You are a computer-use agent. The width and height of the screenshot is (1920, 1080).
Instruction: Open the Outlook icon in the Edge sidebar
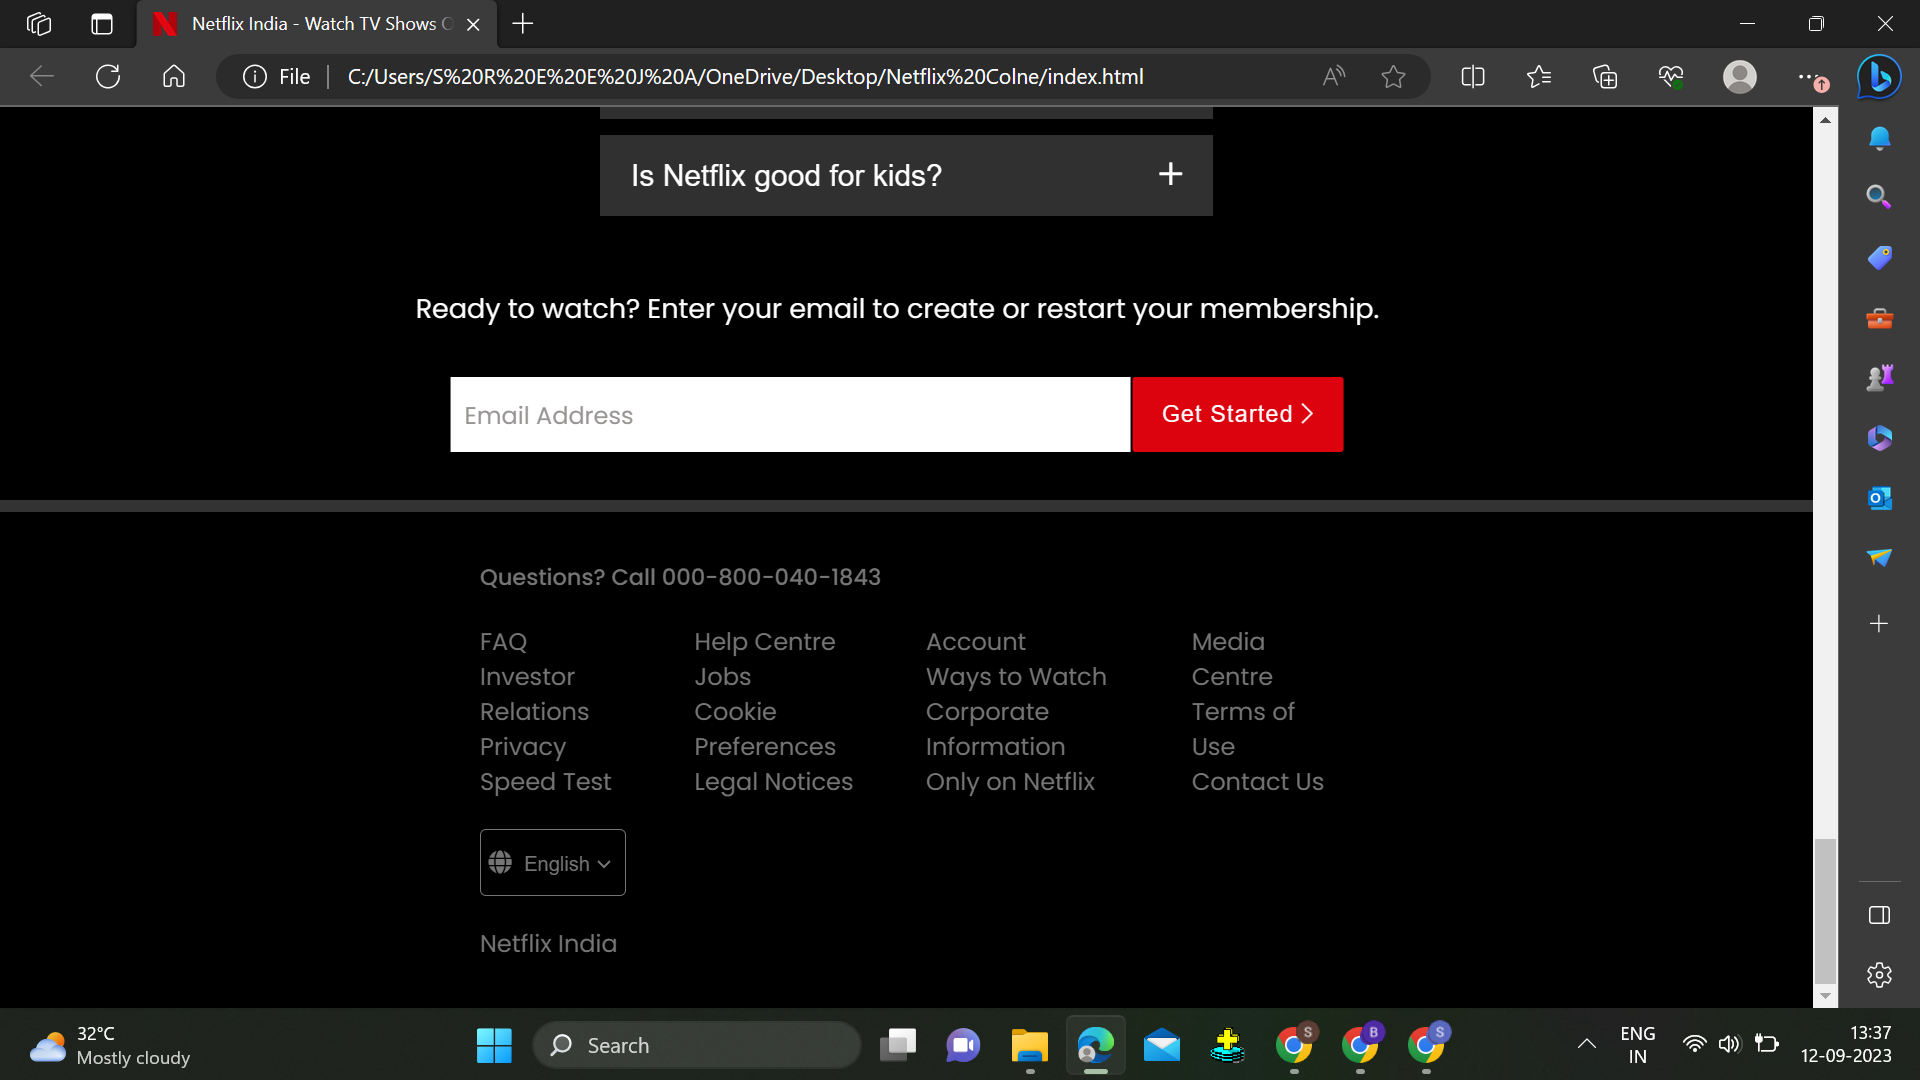coord(1879,497)
